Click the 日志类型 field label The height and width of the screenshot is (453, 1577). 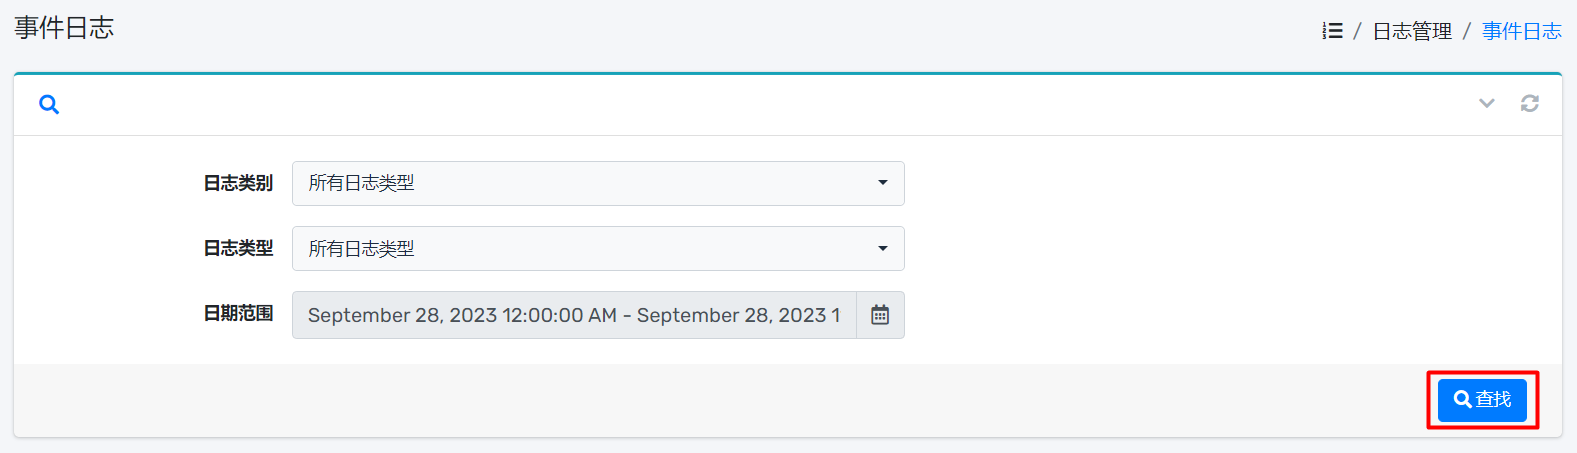[x=238, y=249]
